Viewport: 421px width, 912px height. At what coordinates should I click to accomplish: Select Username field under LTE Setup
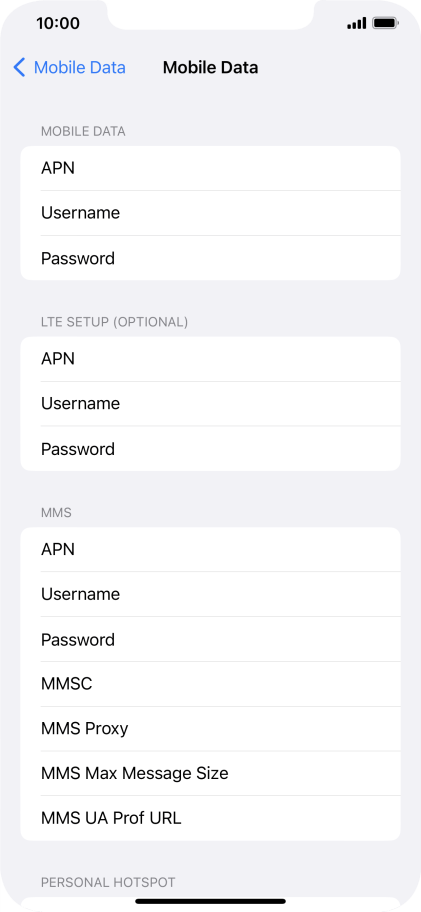(210, 404)
